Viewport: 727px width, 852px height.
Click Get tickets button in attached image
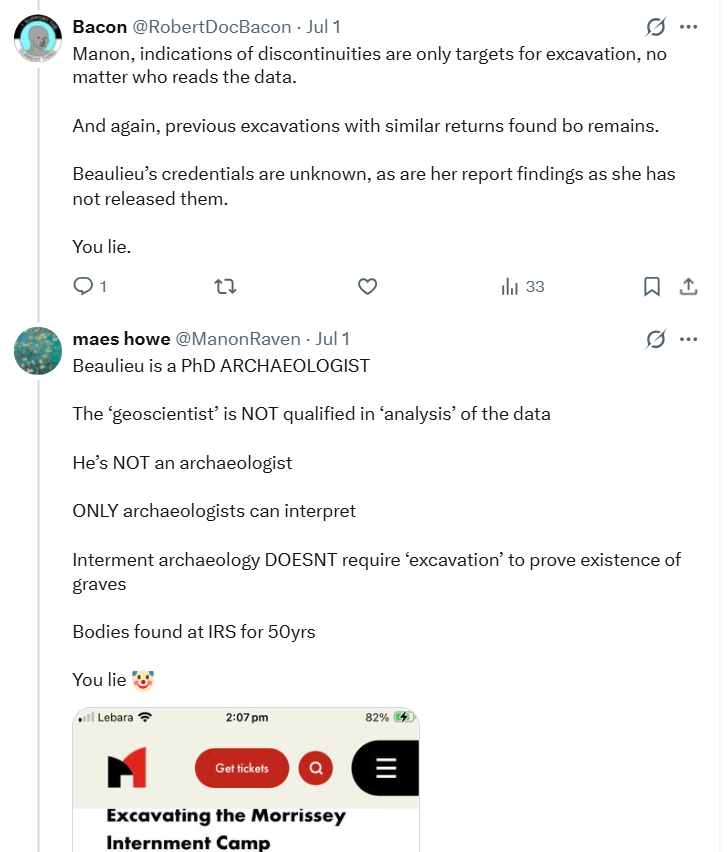pos(242,768)
